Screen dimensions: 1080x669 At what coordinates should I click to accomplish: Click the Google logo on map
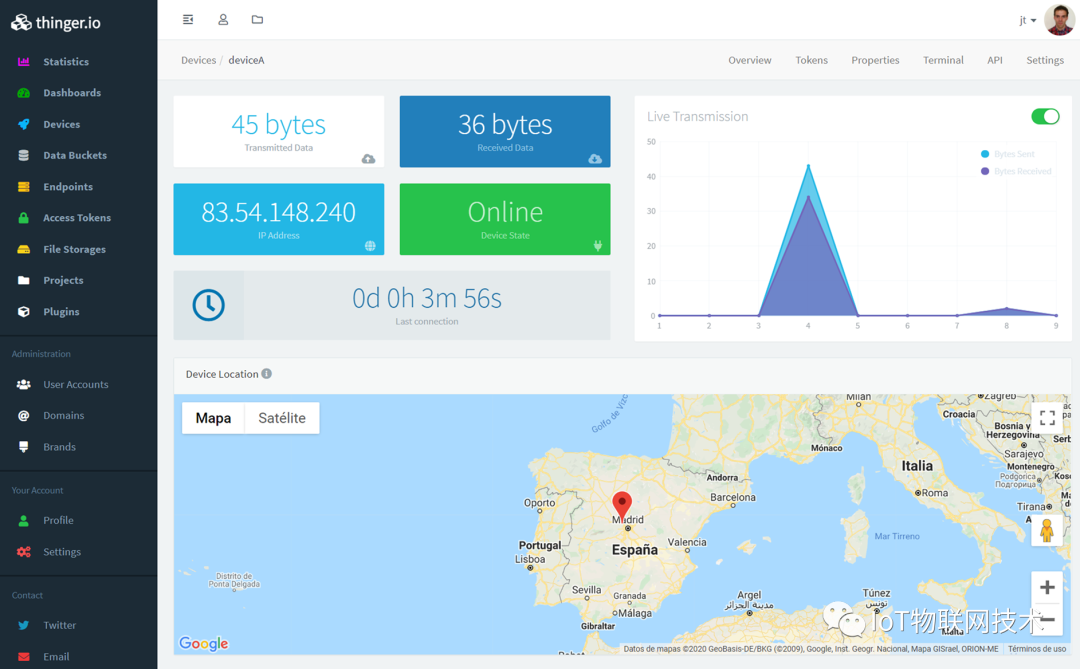click(x=204, y=644)
